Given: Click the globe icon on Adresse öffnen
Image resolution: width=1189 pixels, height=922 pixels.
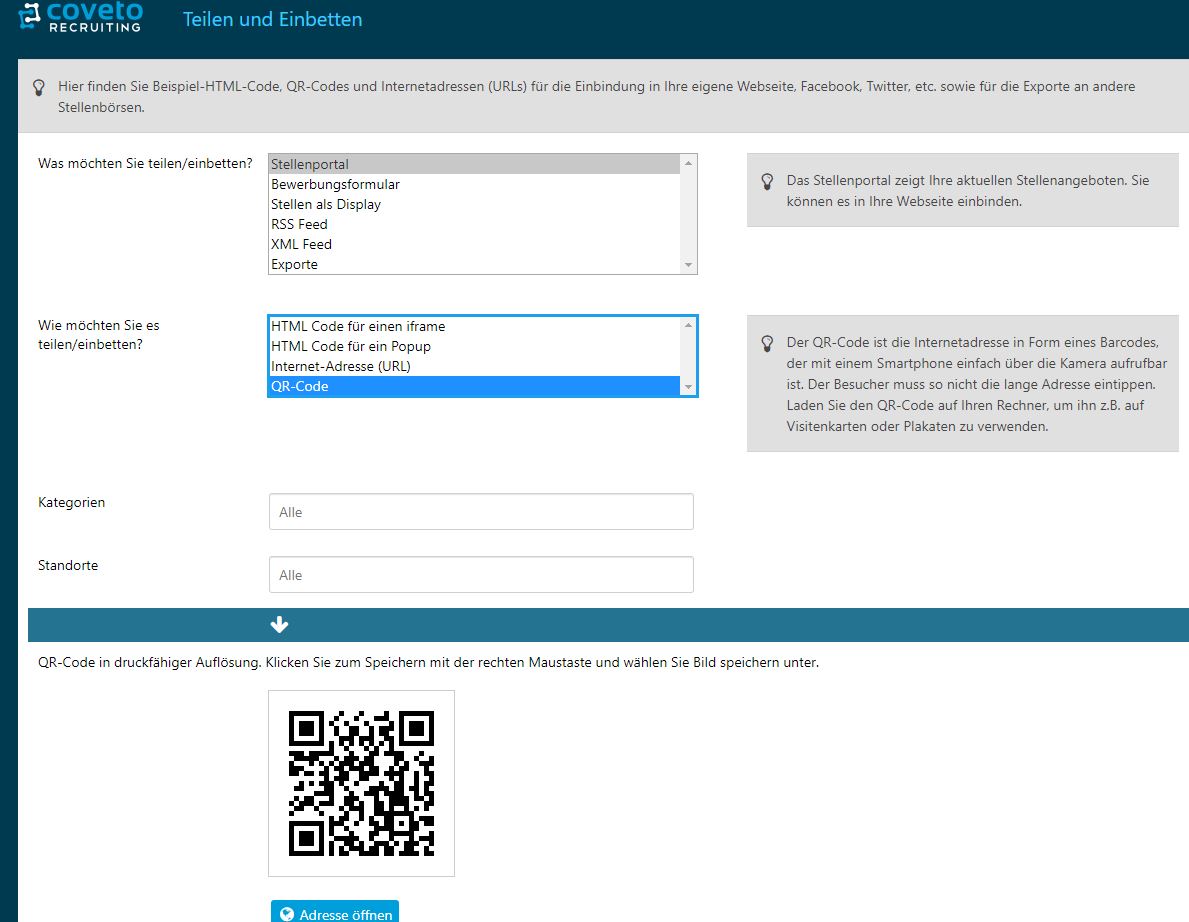Looking at the screenshot, I should tap(287, 914).
